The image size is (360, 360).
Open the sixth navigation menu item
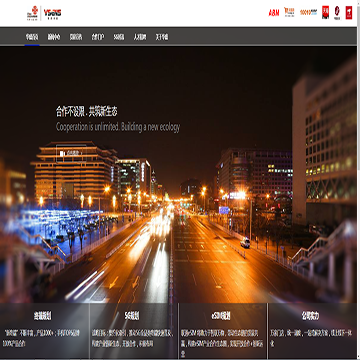point(140,37)
